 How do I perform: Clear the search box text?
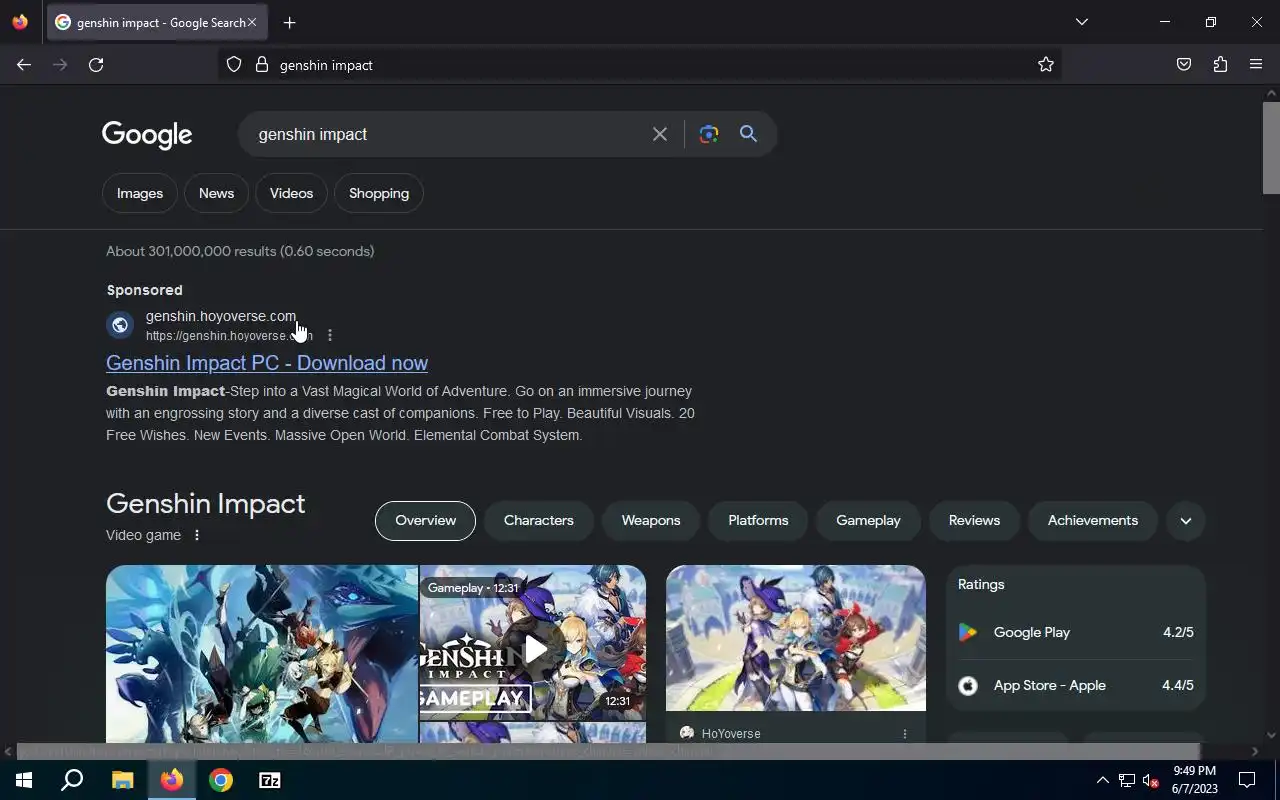coord(660,134)
